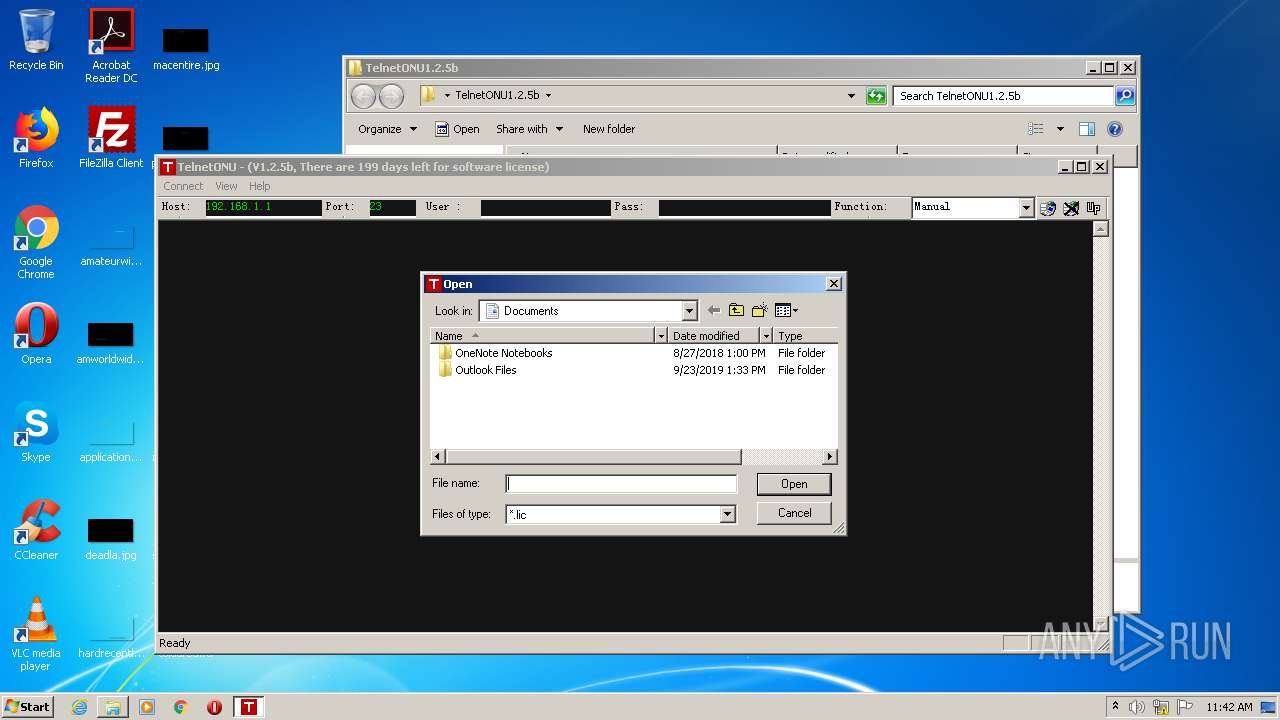Click the Explorer back navigation button
Screen dimensions: 1280x720
pyautogui.click(x=363, y=96)
